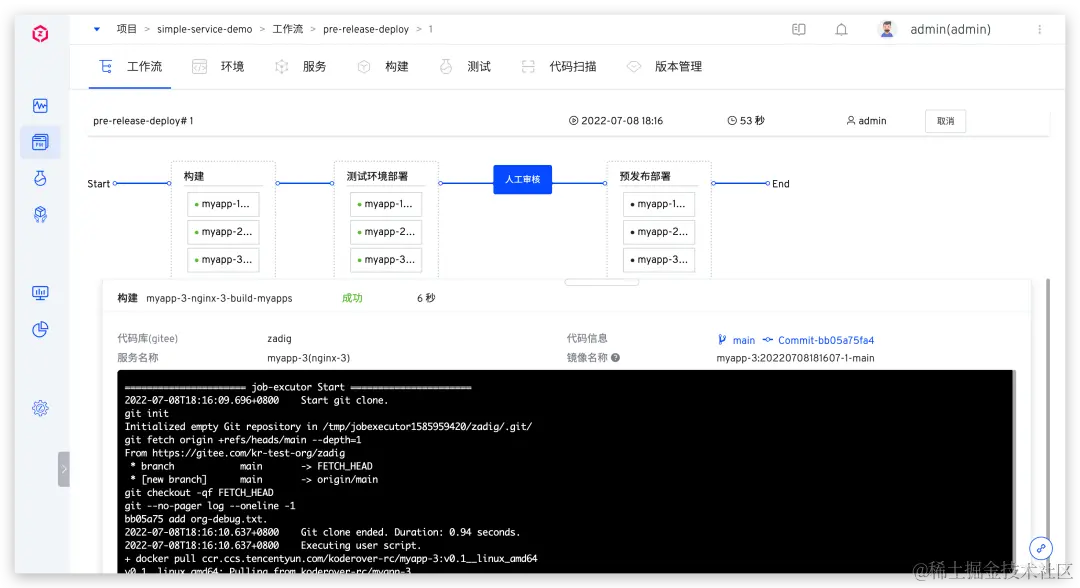Expand the breadcrumb dropdown triangle

tap(96, 29)
